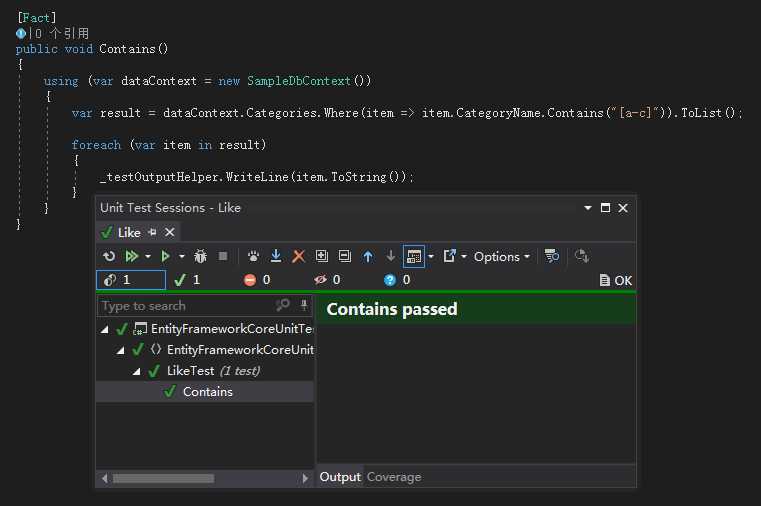Click the blue download-arrow import icon

pos(276,256)
